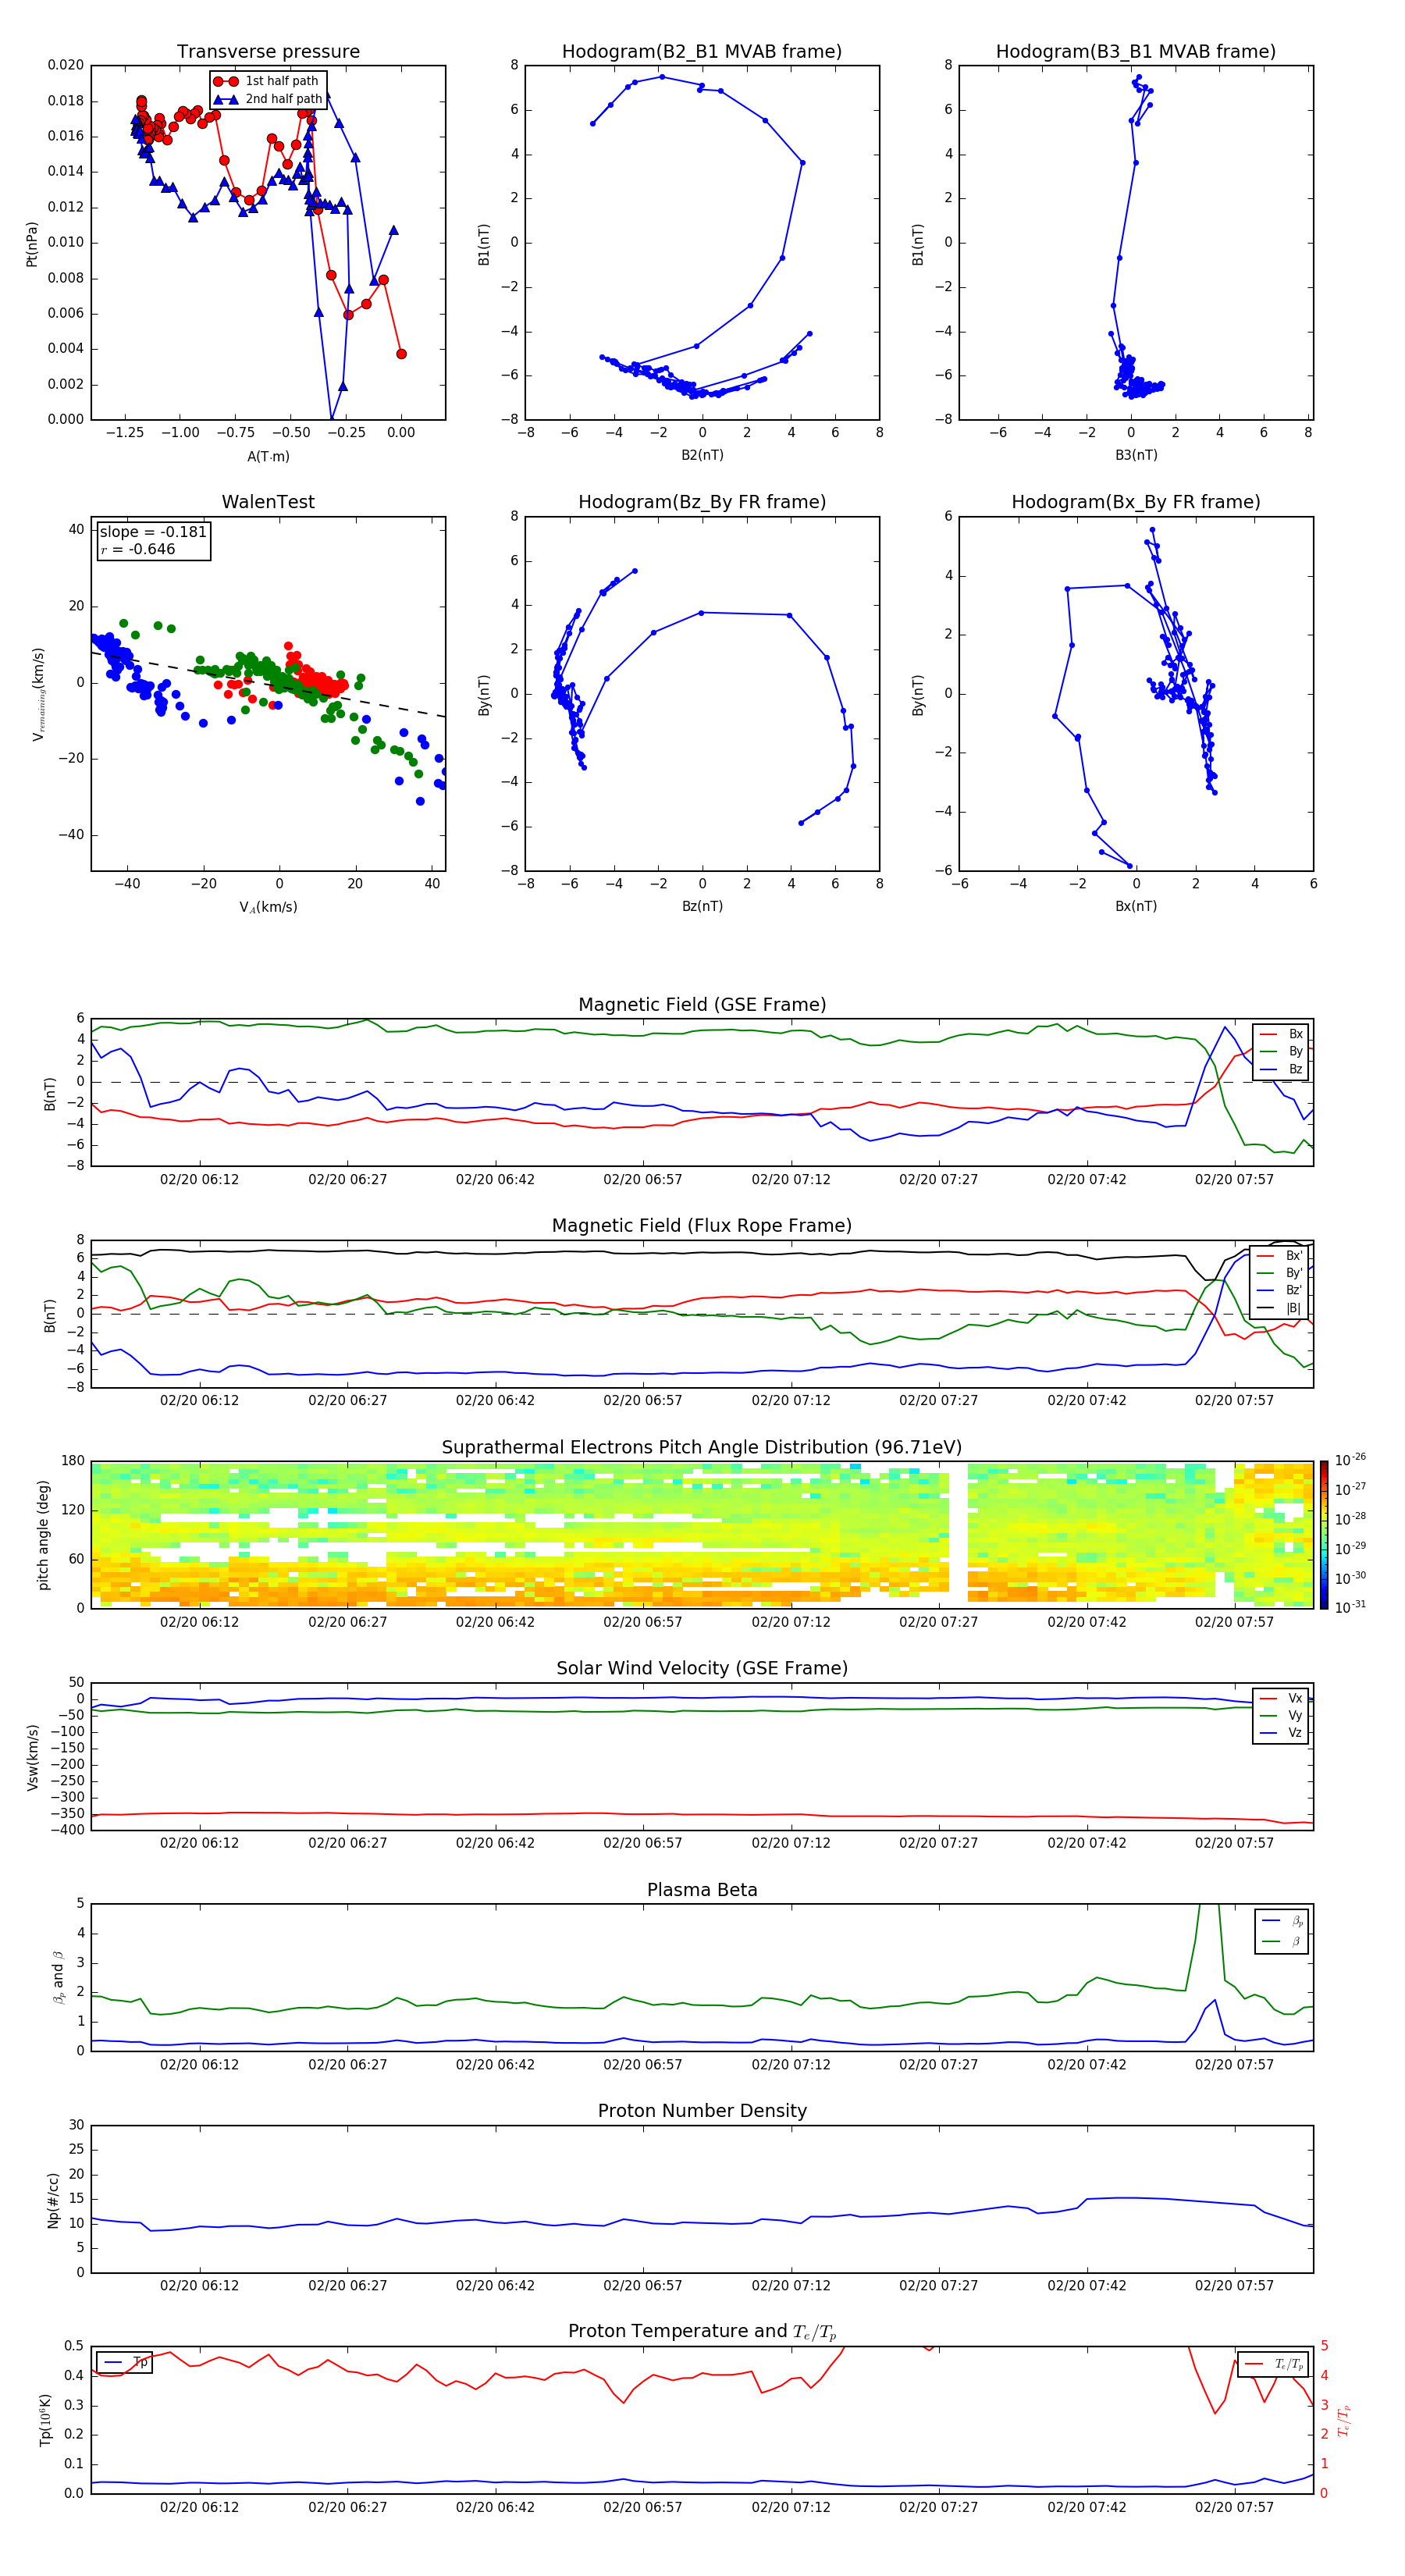This screenshot has width=1405, height=2576.
Task: Click the beta spike peak in Plasma Beta plot
Action: pyautogui.click(x=1209, y=1908)
